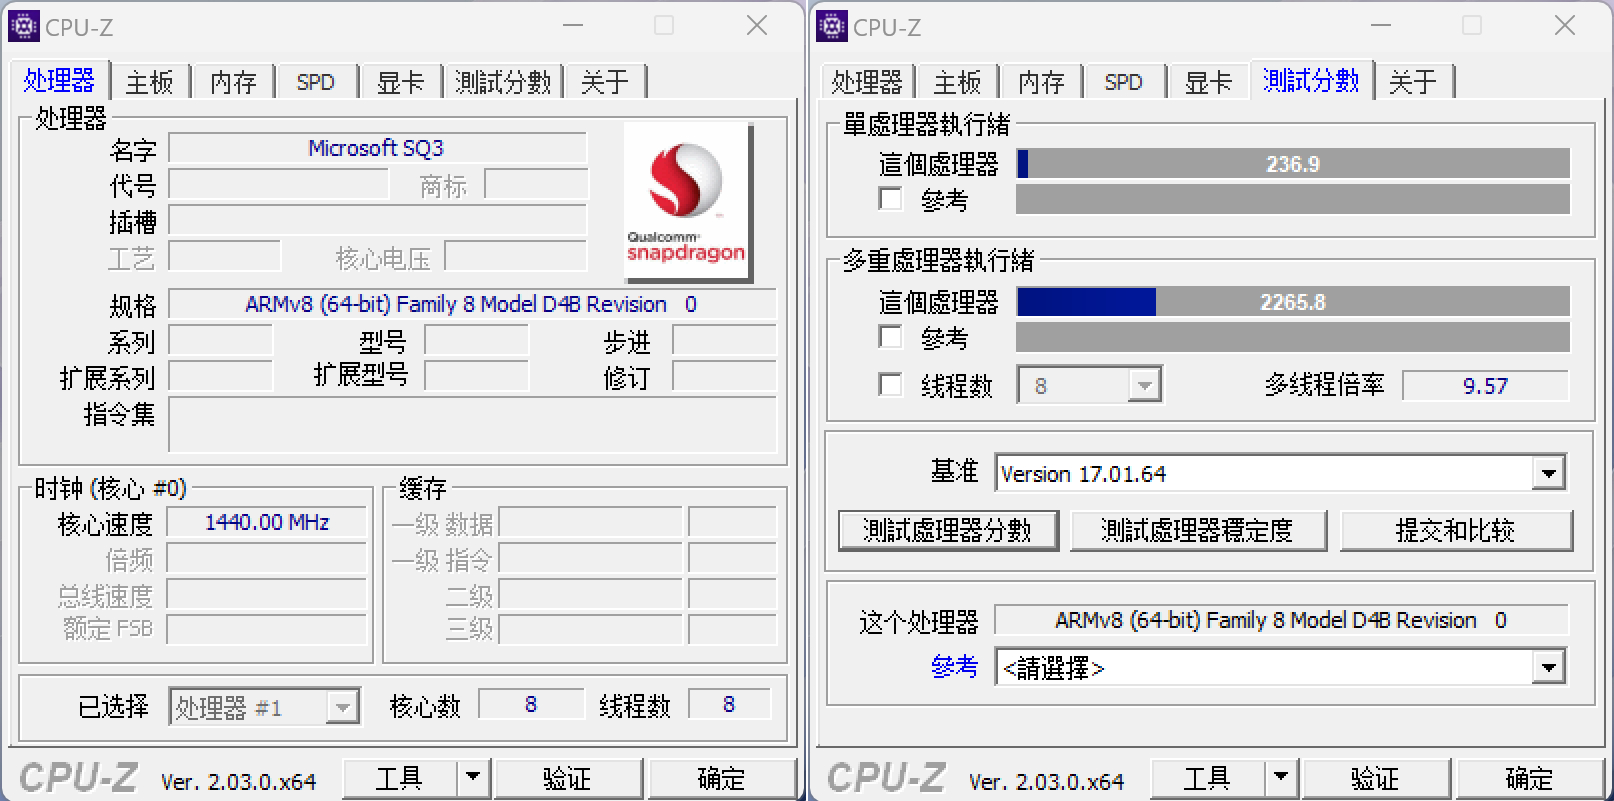Click the 线程数 value 8 in left window
The height and width of the screenshot is (801, 1614).
729,705
